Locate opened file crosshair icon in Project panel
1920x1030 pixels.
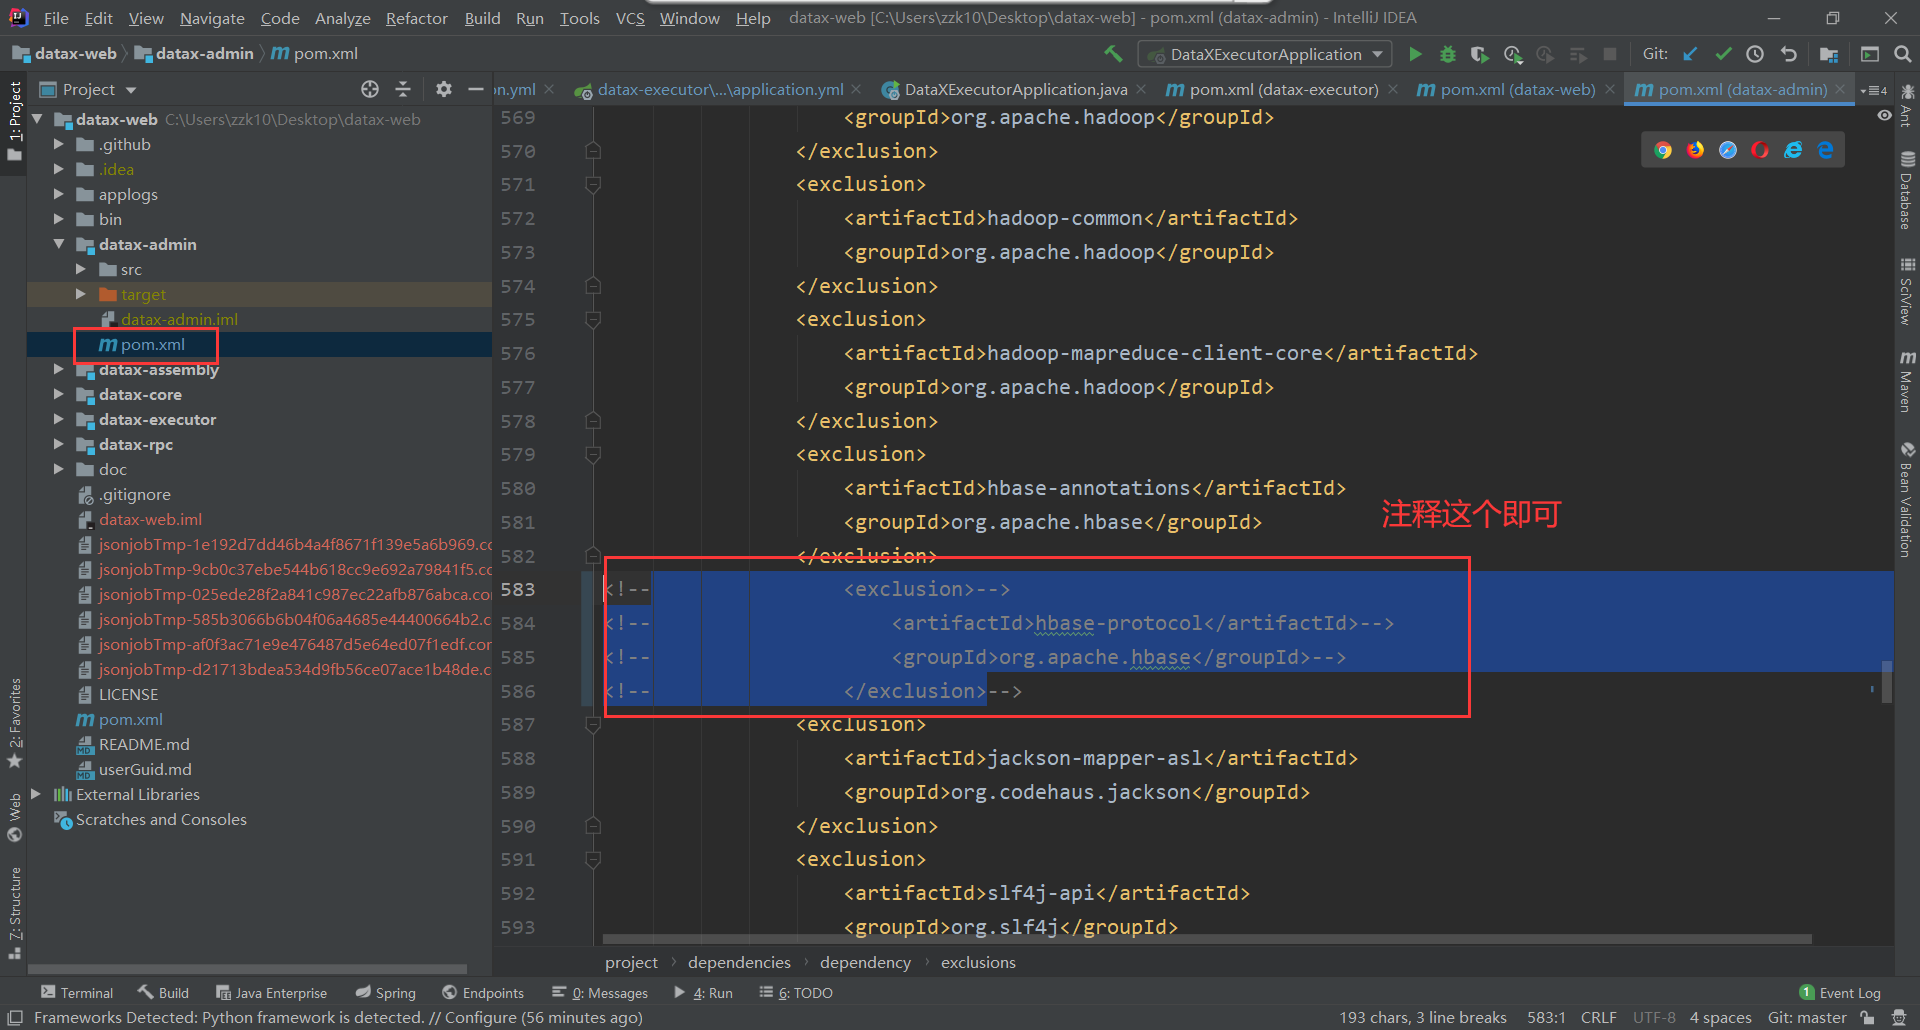point(370,89)
